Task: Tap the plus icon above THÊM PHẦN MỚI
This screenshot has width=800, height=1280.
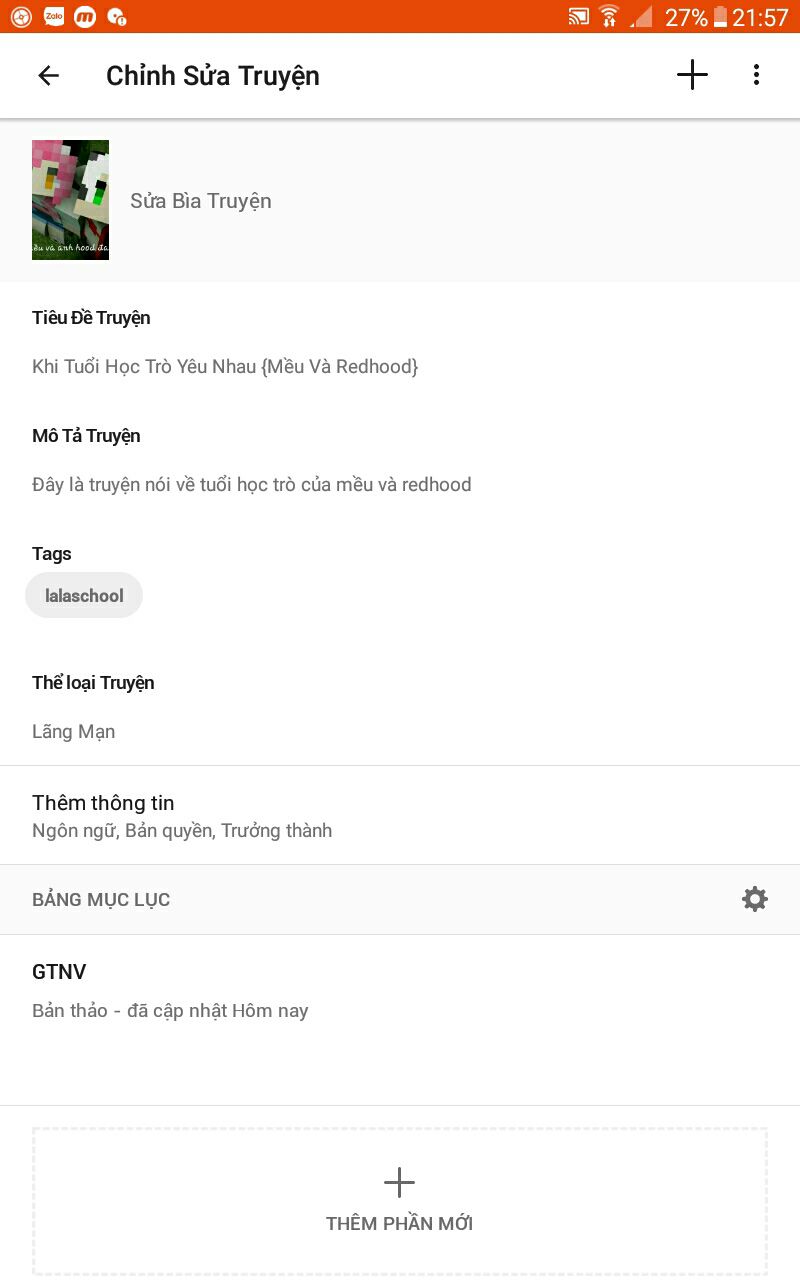Action: pyautogui.click(x=399, y=1182)
